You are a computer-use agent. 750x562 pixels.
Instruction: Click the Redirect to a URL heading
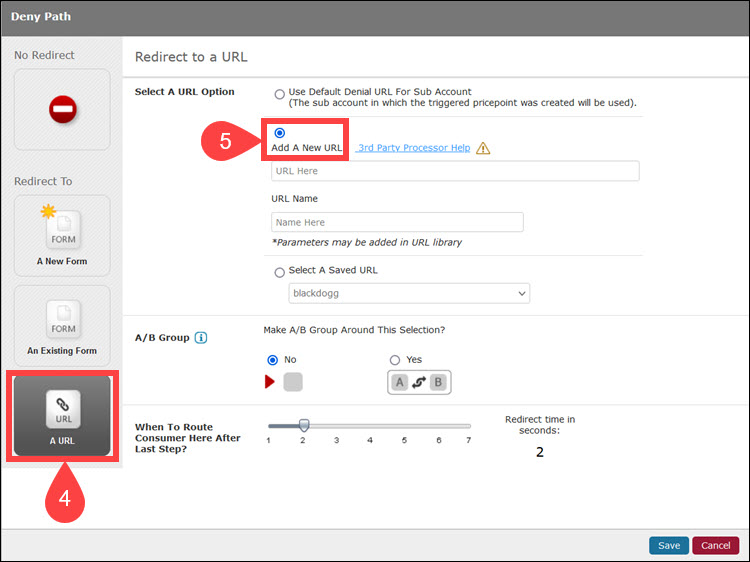pos(191,57)
